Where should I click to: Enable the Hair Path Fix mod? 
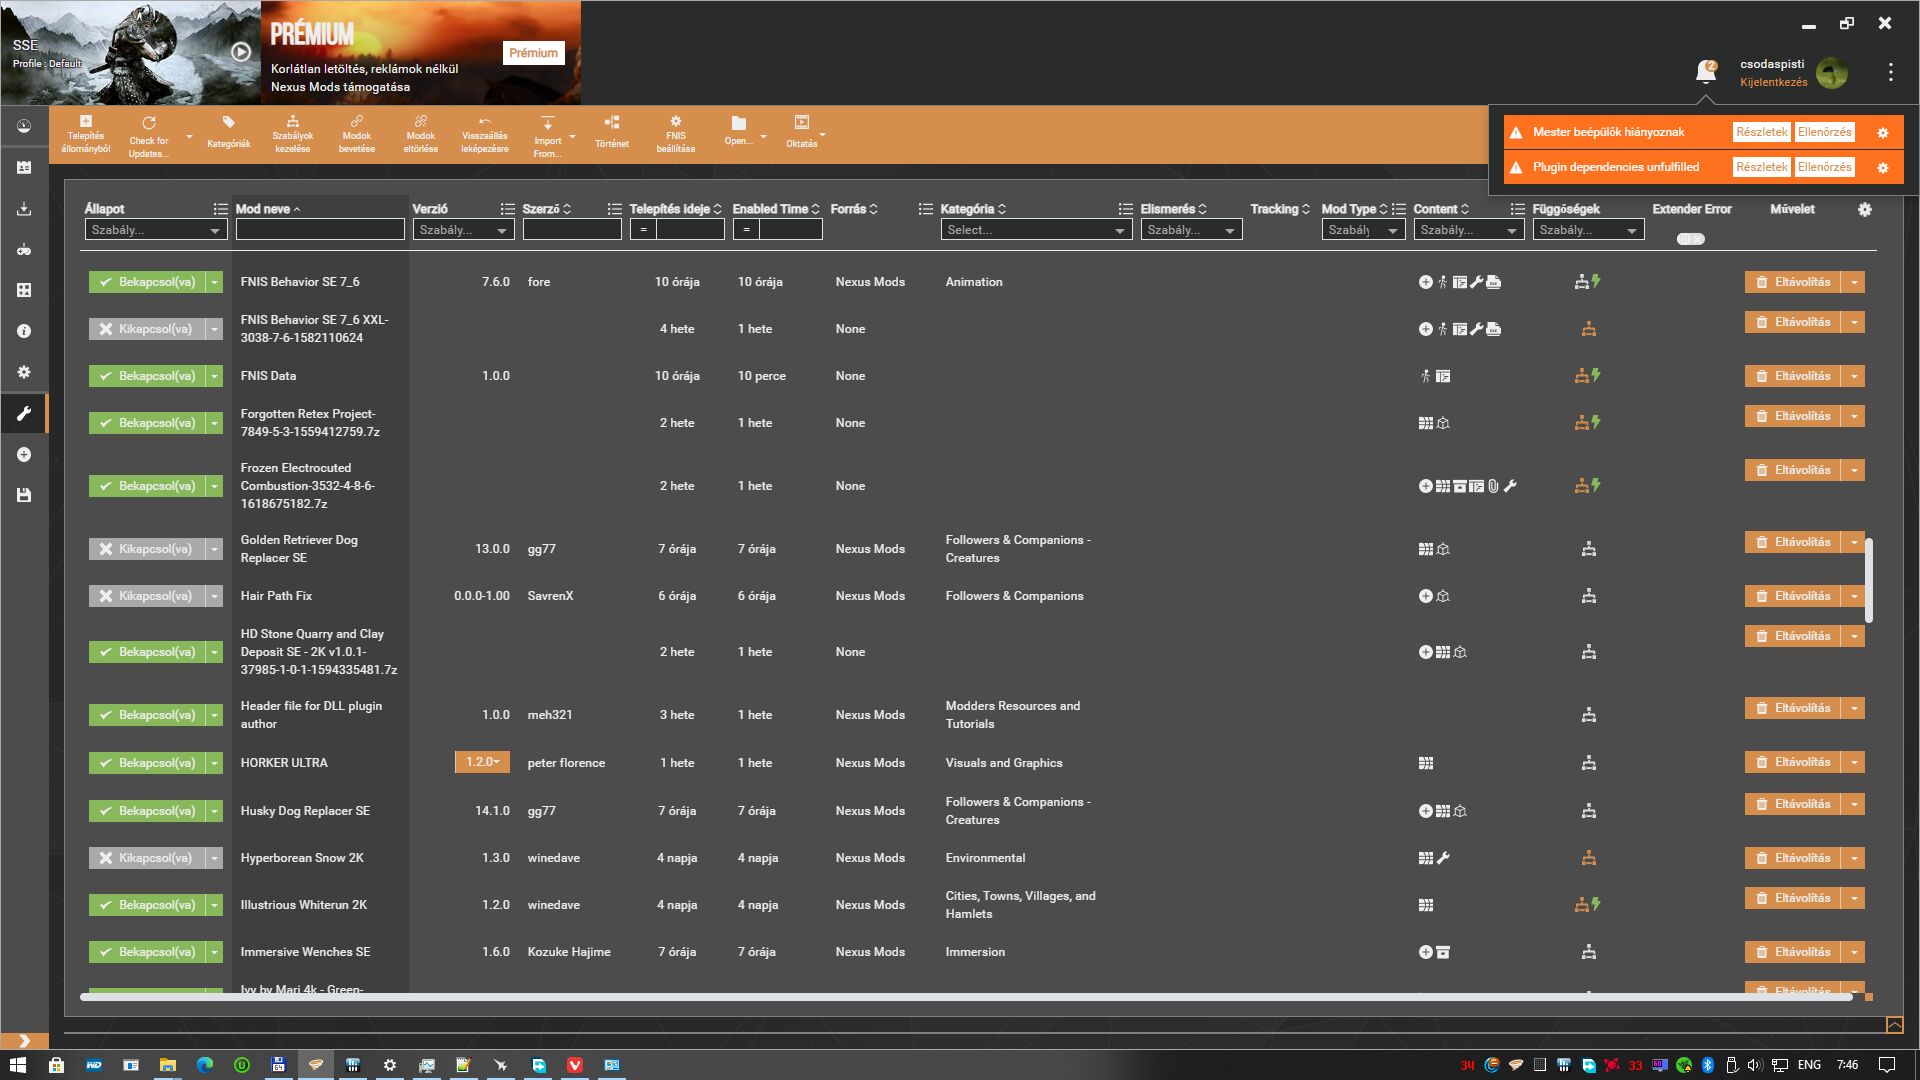pyautogui.click(x=147, y=596)
